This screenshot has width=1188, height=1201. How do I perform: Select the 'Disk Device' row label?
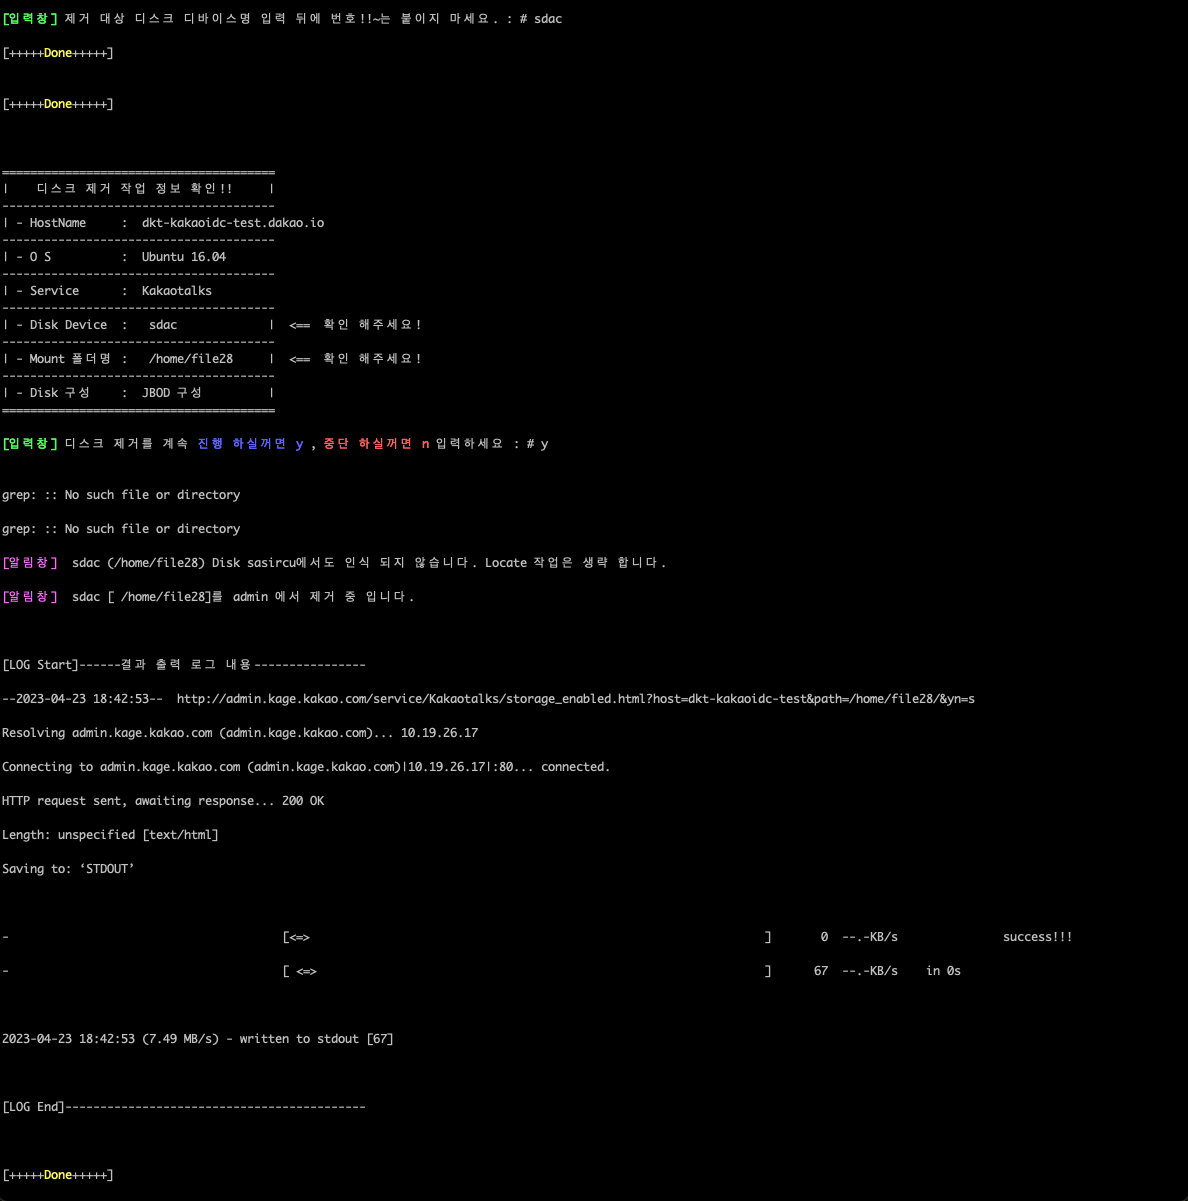pos(68,325)
